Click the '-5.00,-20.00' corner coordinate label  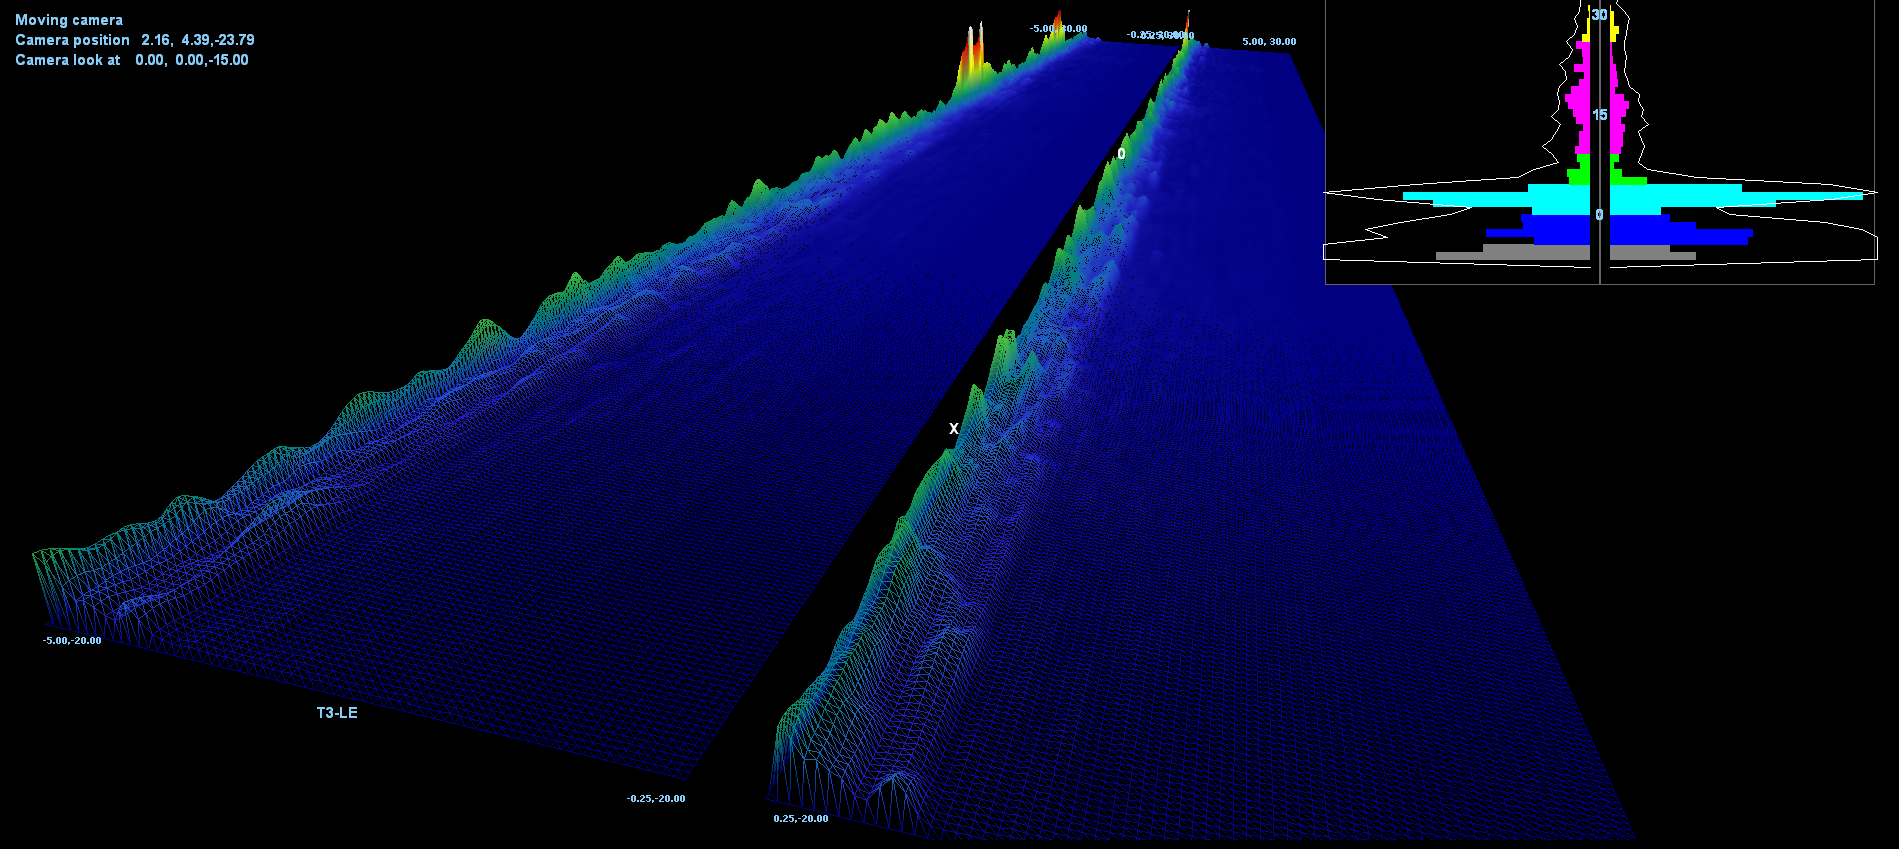click(72, 640)
